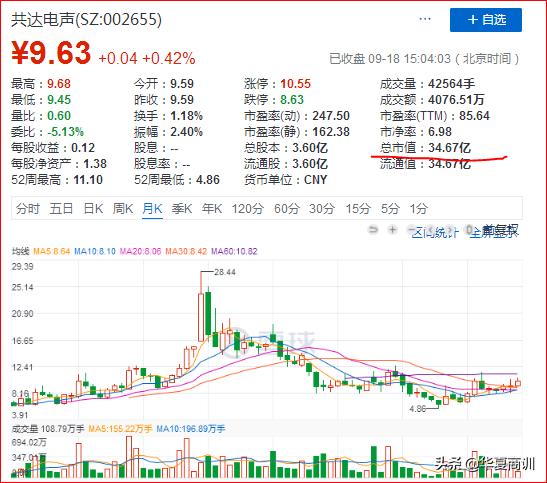547x483 pixels.
Task: Select the 年K yearly candlestick tab
Action: (x=212, y=209)
